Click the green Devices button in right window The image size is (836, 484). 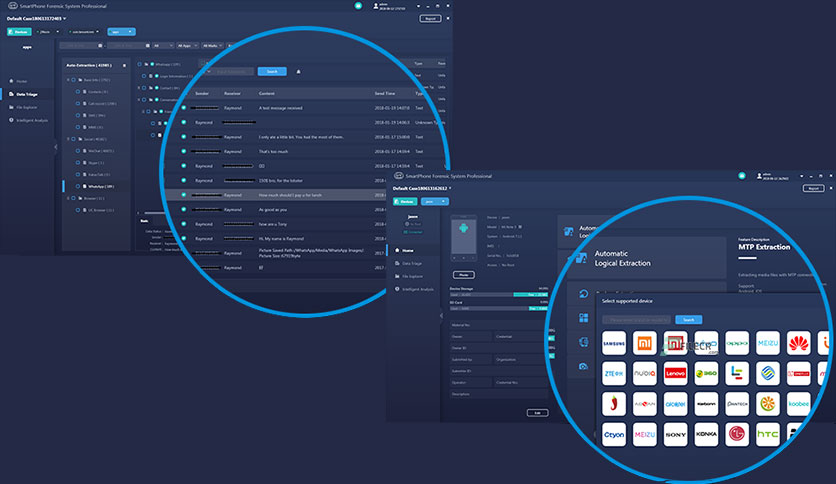click(x=405, y=201)
